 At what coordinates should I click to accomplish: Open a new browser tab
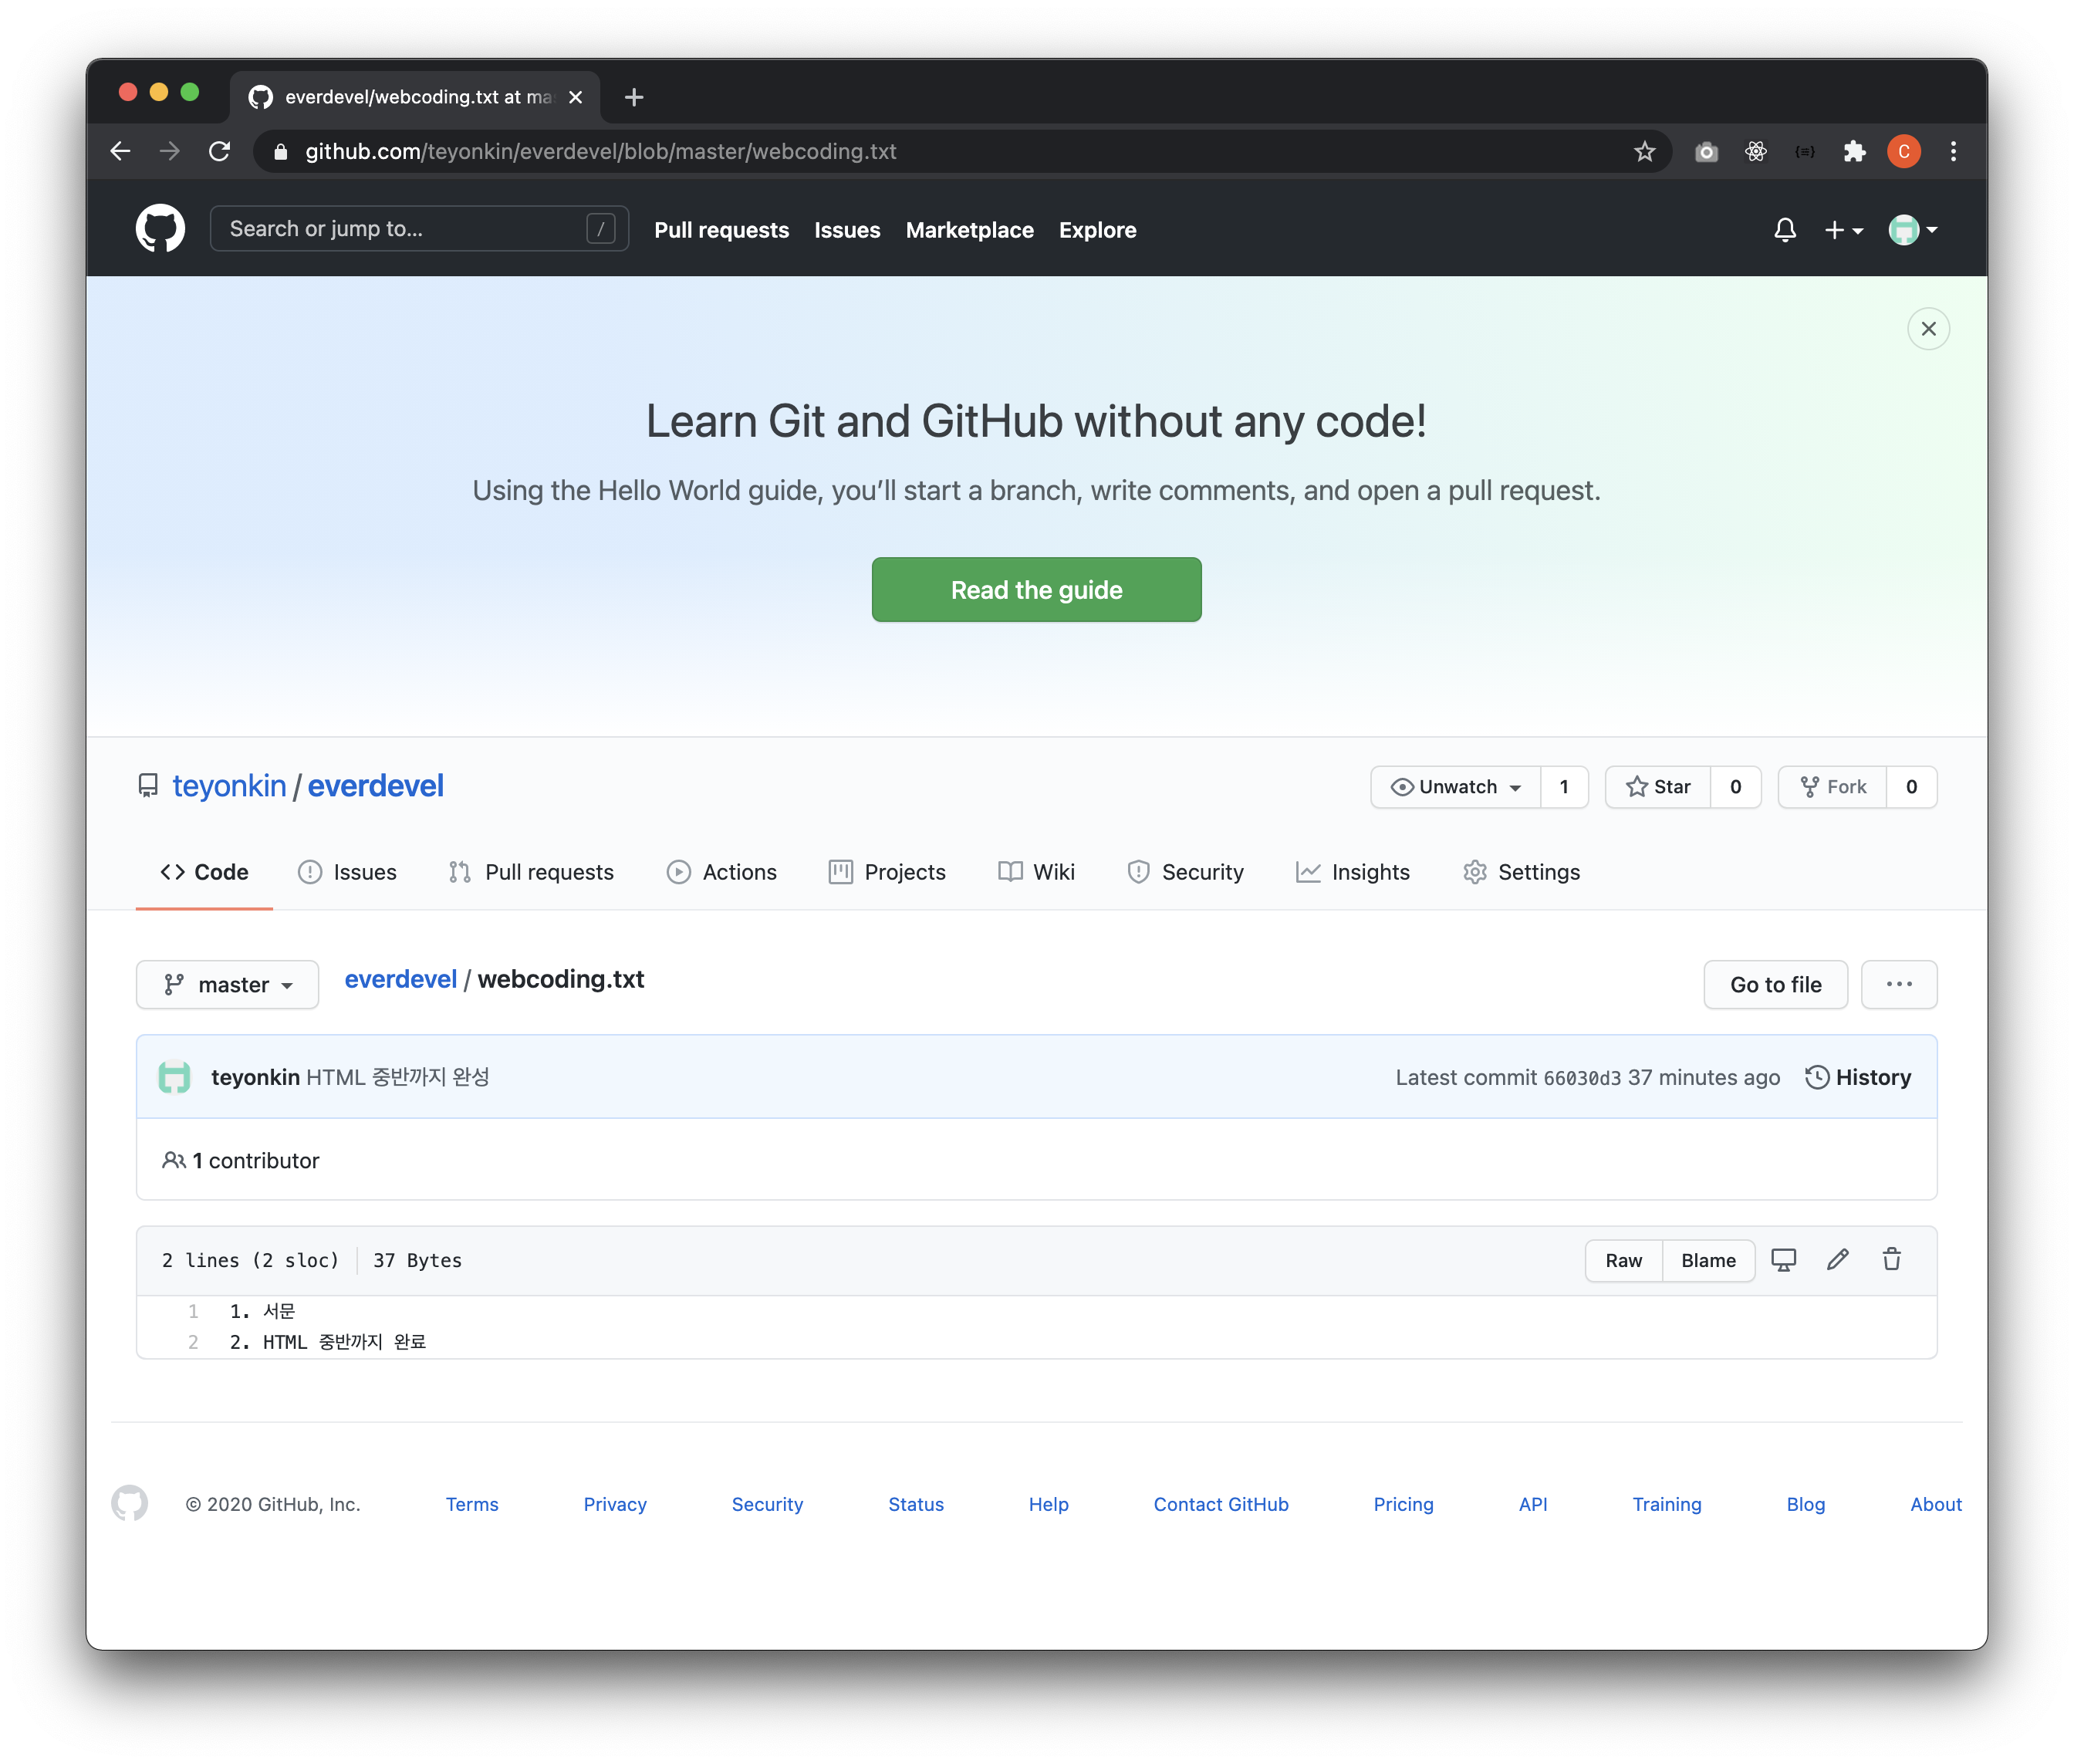tap(633, 97)
